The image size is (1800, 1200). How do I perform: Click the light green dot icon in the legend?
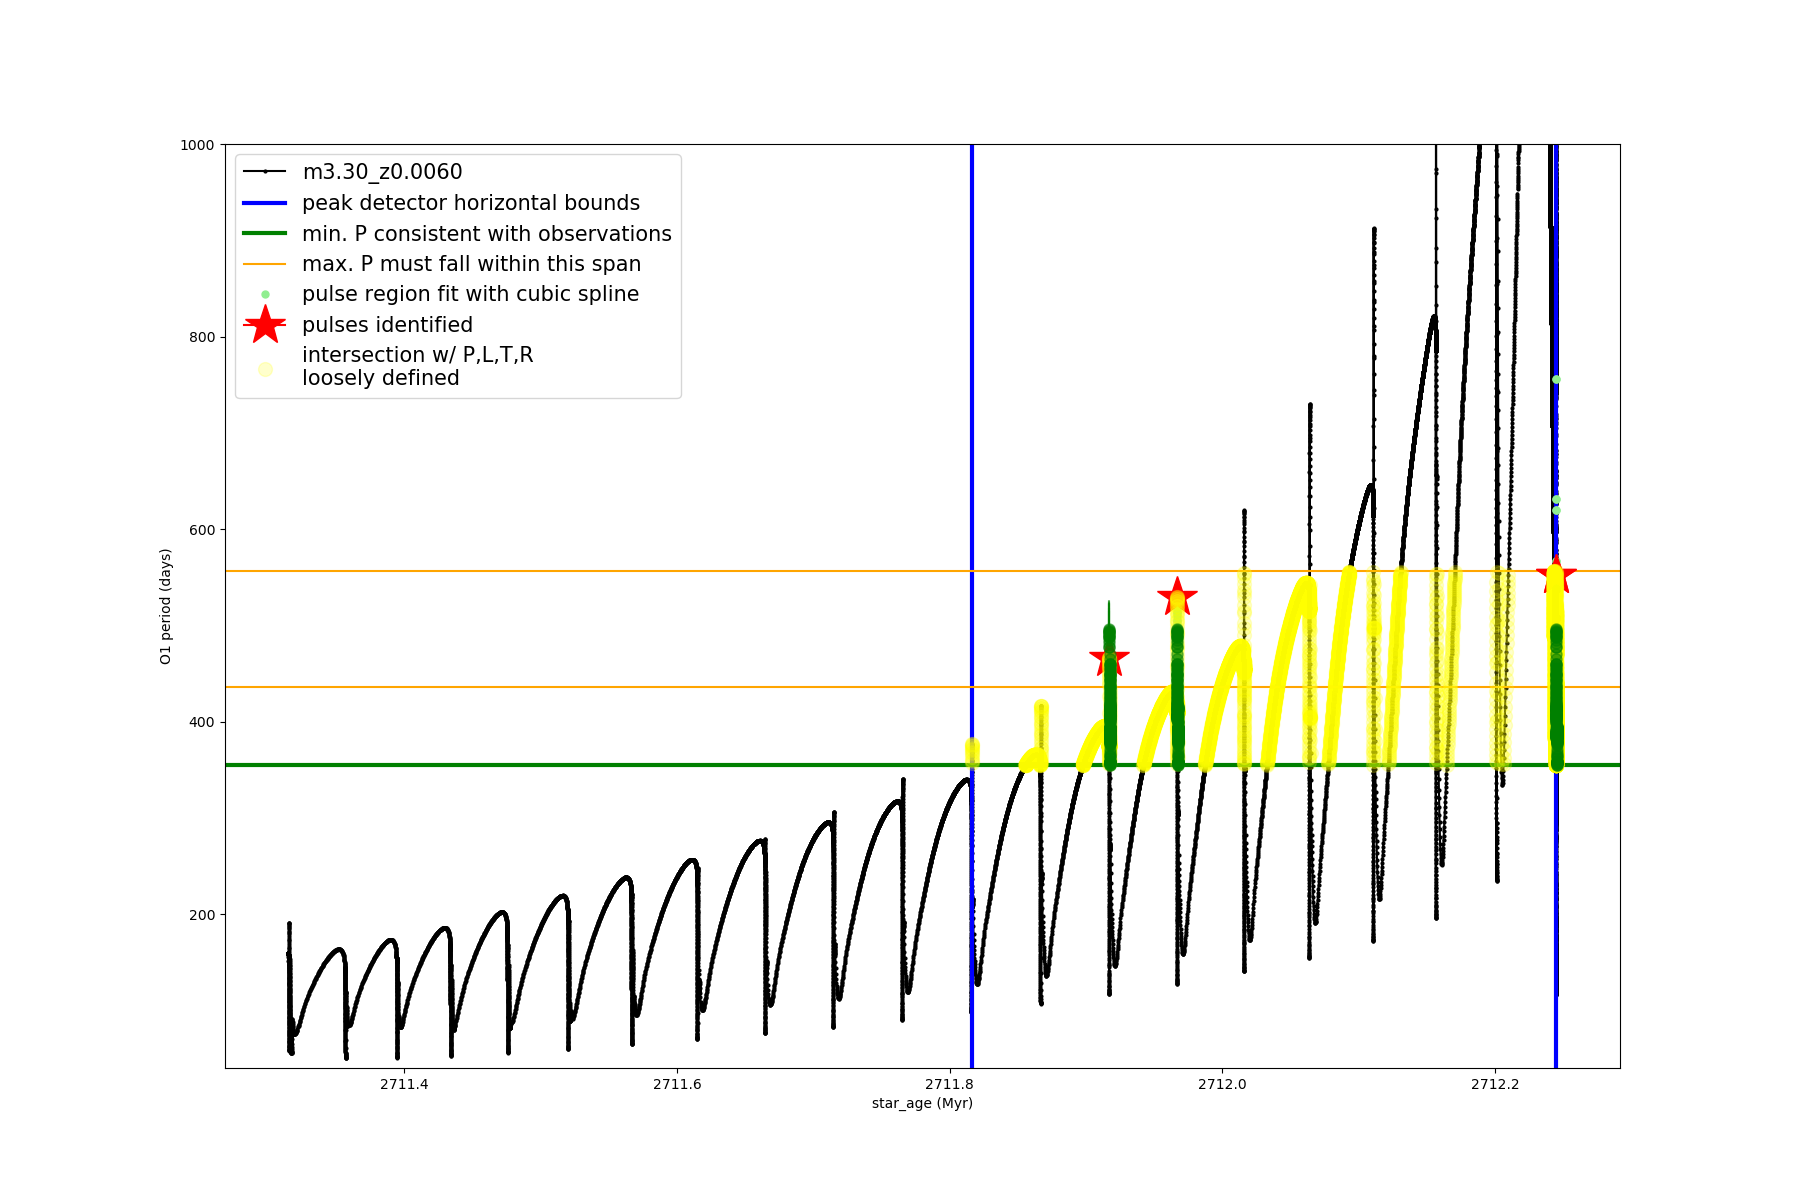click(x=265, y=294)
